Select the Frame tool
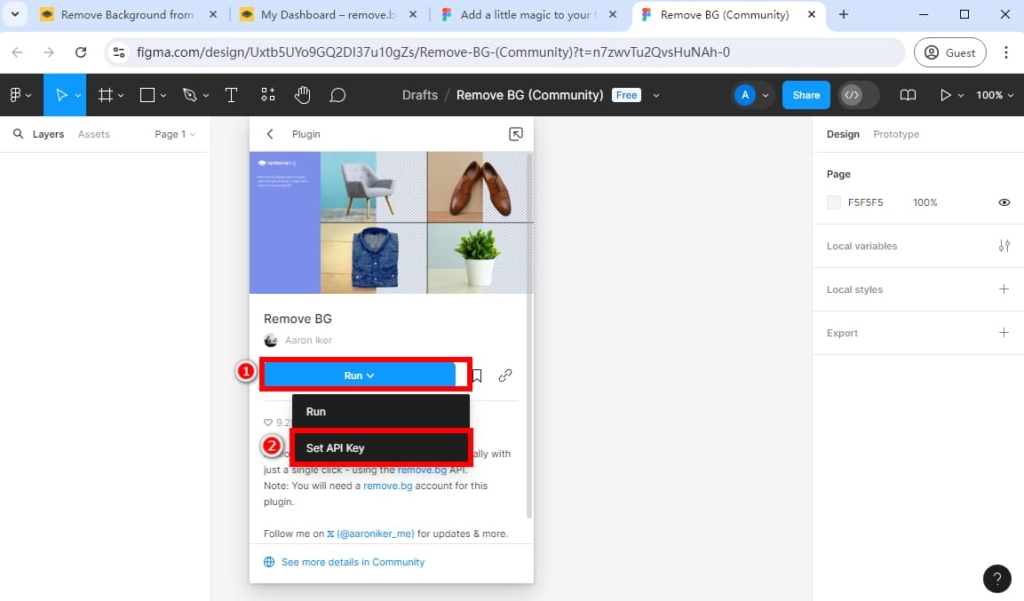The width and height of the screenshot is (1024, 601). (105, 95)
